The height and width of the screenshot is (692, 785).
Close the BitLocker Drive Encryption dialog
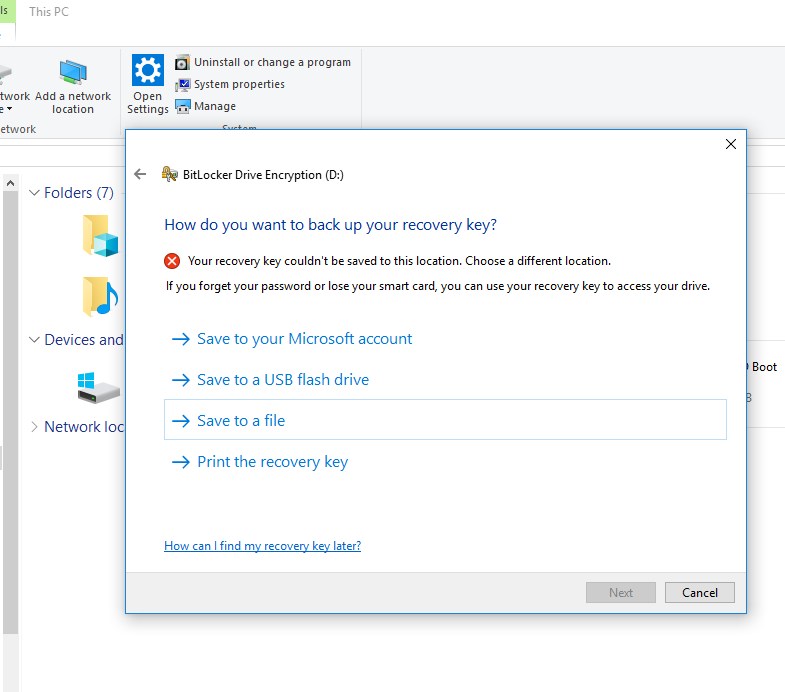coord(730,144)
